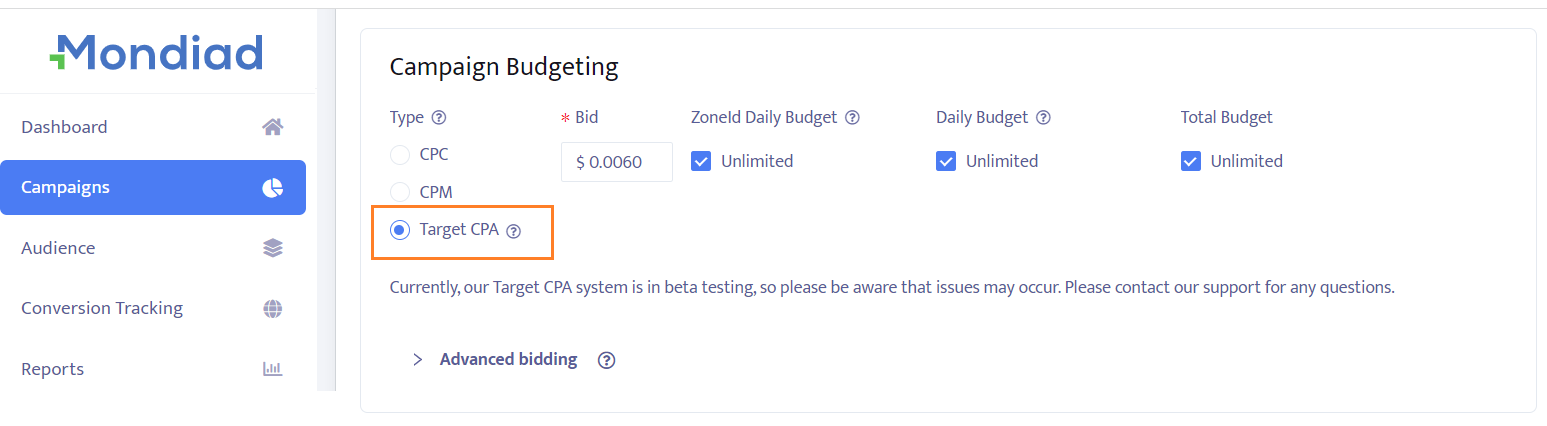The image size is (1547, 426).
Task: Select the CPM radio button
Action: point(400,192)
